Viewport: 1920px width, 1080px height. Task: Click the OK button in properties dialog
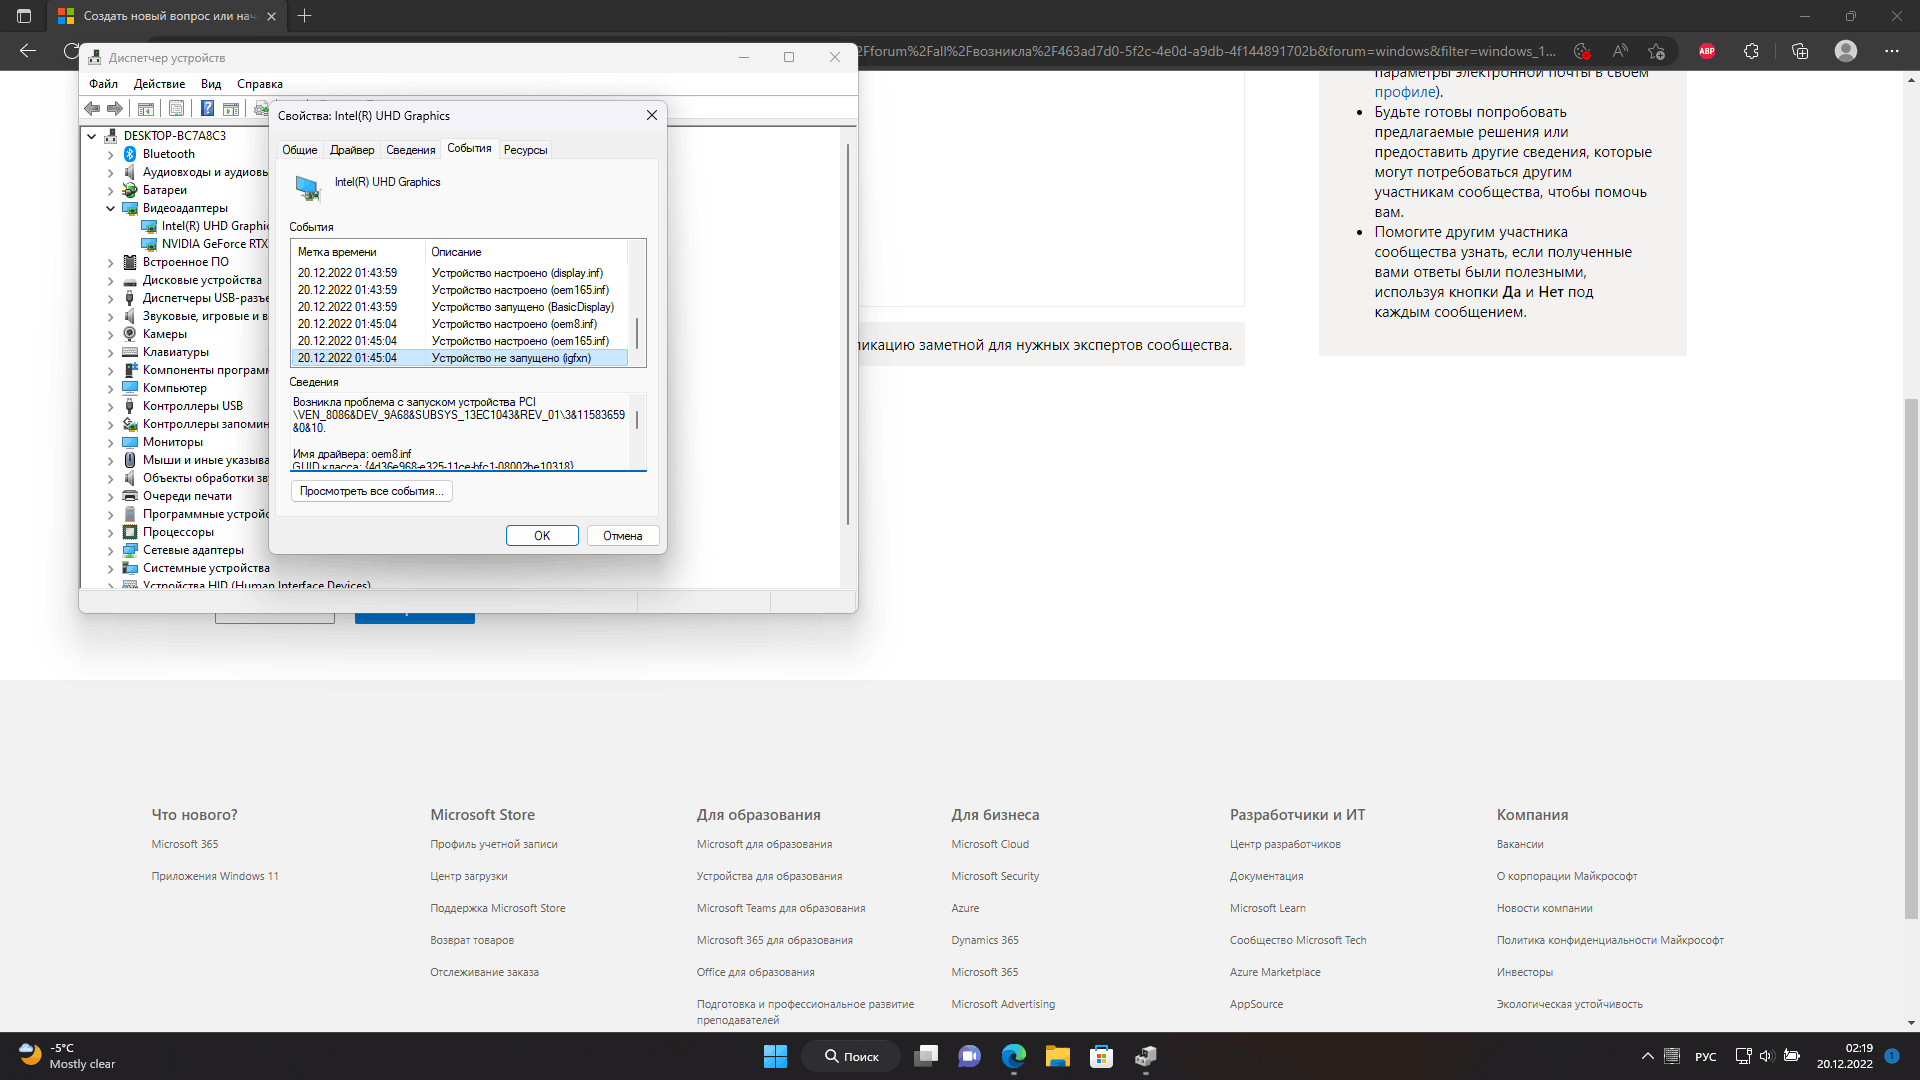[x=542, y=536]
